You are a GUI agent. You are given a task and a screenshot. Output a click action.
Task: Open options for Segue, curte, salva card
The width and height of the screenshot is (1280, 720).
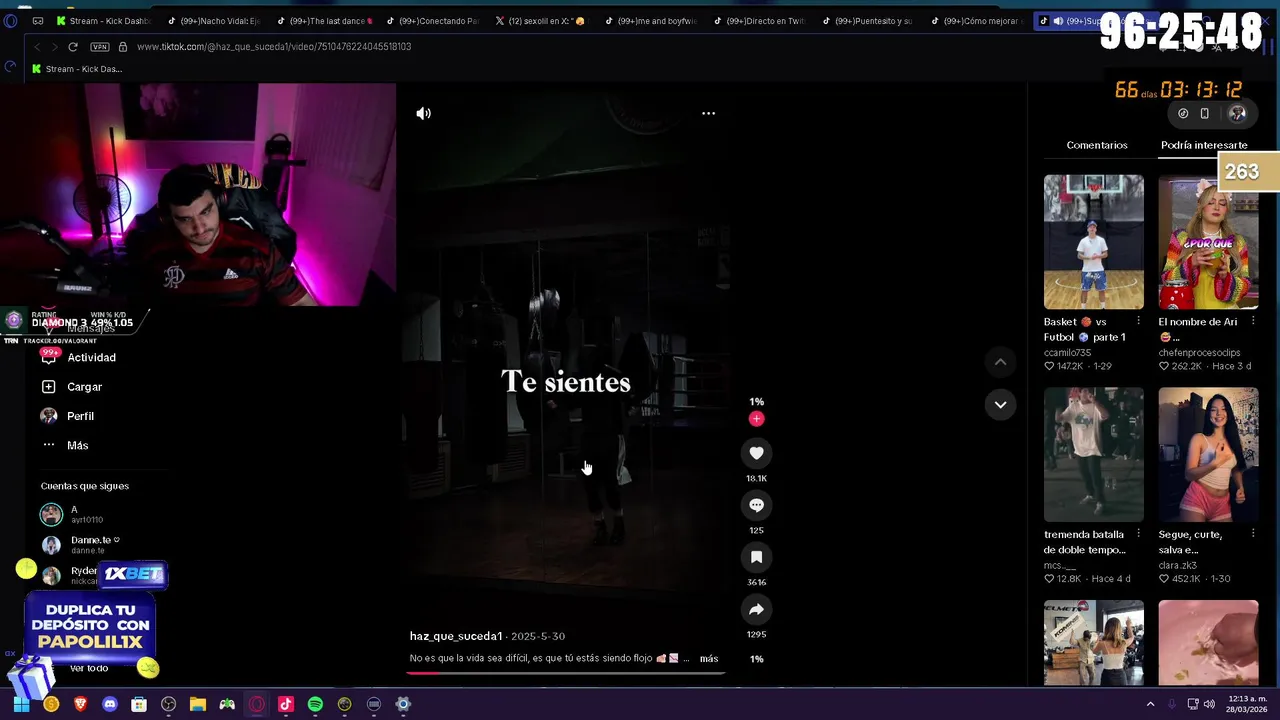click(x=1253, y=534)
